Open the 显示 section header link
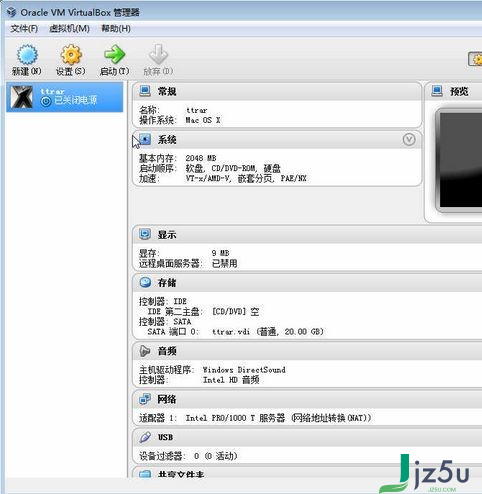482x494 pixels. [167, 235]
